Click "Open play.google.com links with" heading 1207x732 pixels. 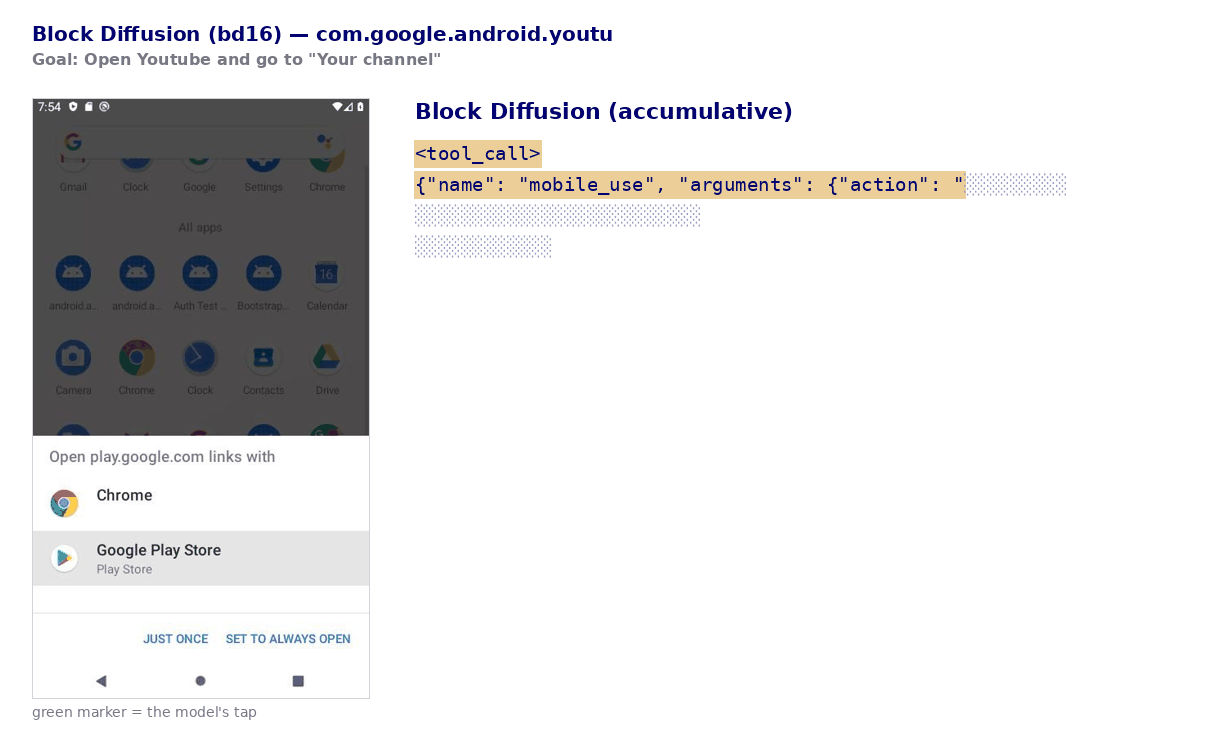(162, 457)
